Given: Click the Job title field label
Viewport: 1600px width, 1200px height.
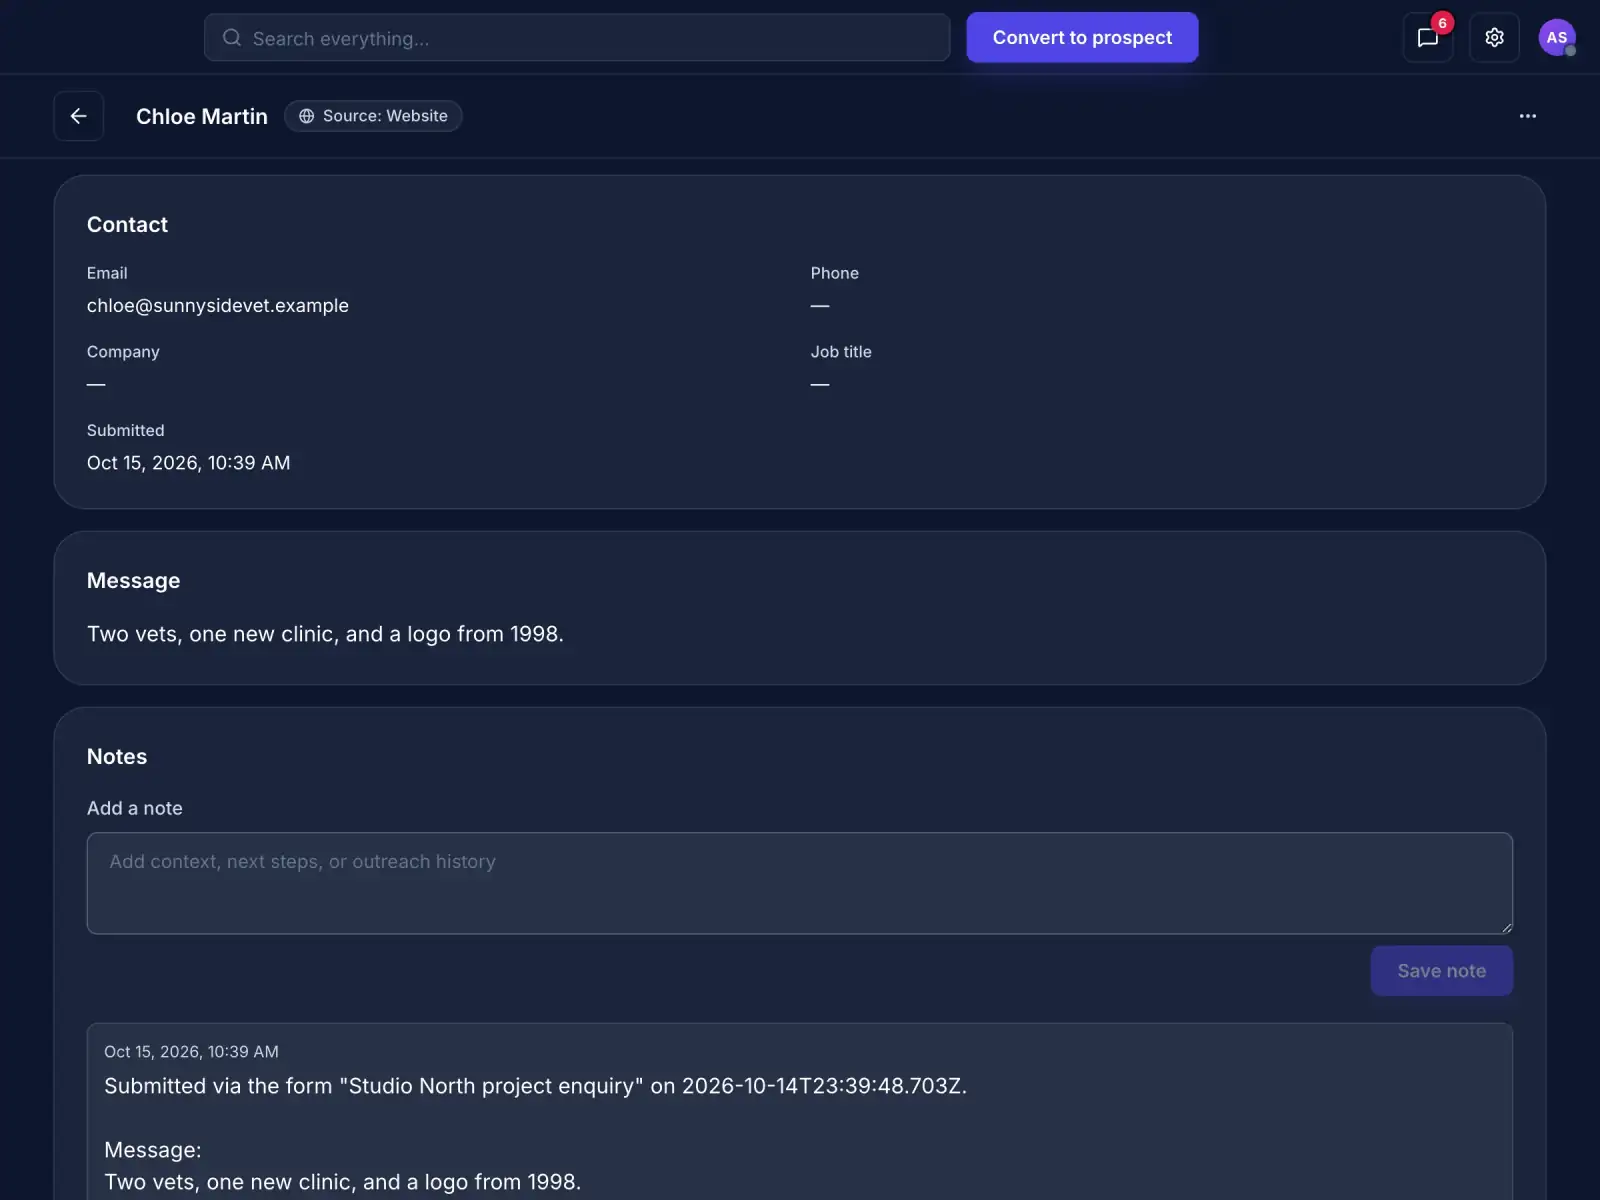Looking at the screenshot, I should point(841,352).
